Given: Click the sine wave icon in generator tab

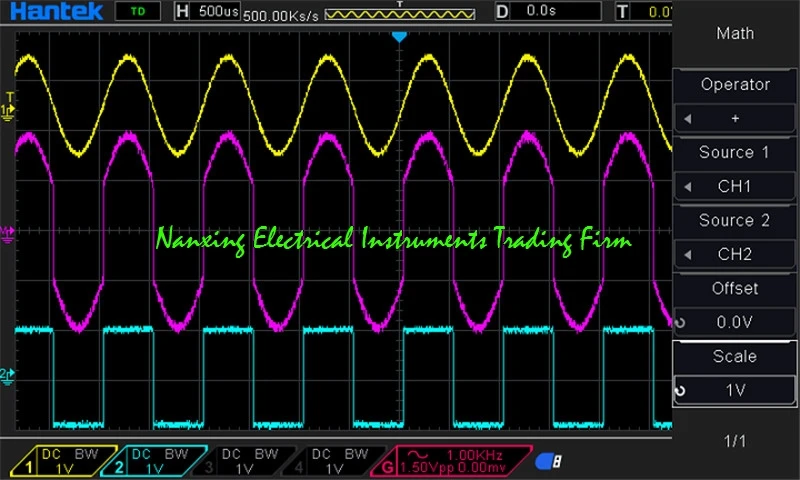Looking at the screenshot, I should point(417,454).
